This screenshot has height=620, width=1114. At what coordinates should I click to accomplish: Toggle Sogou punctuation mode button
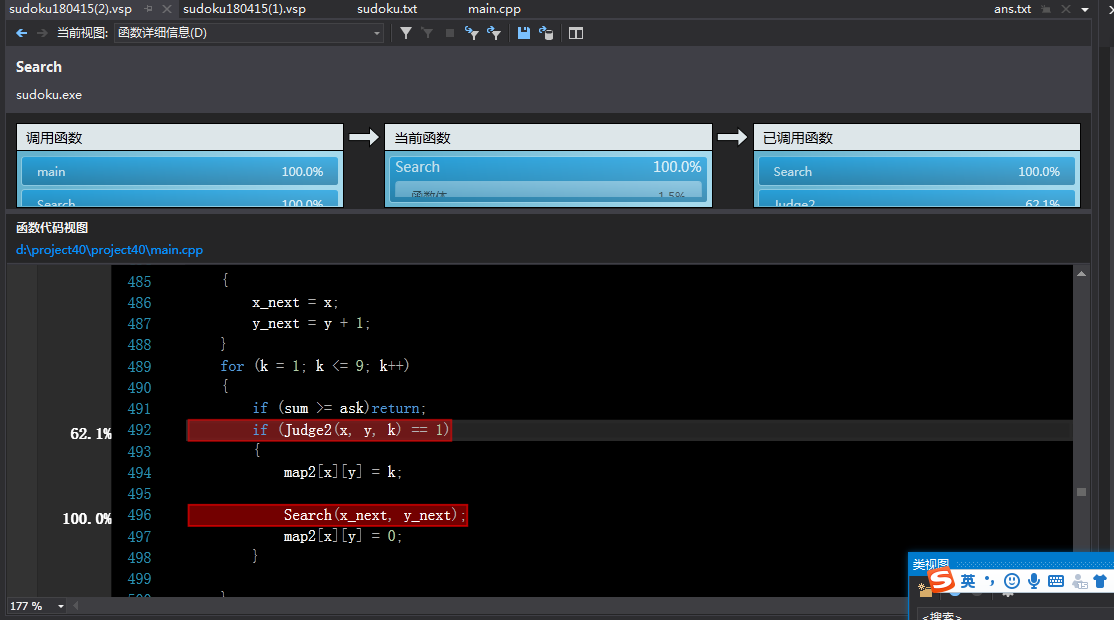[x=990, y=581]
